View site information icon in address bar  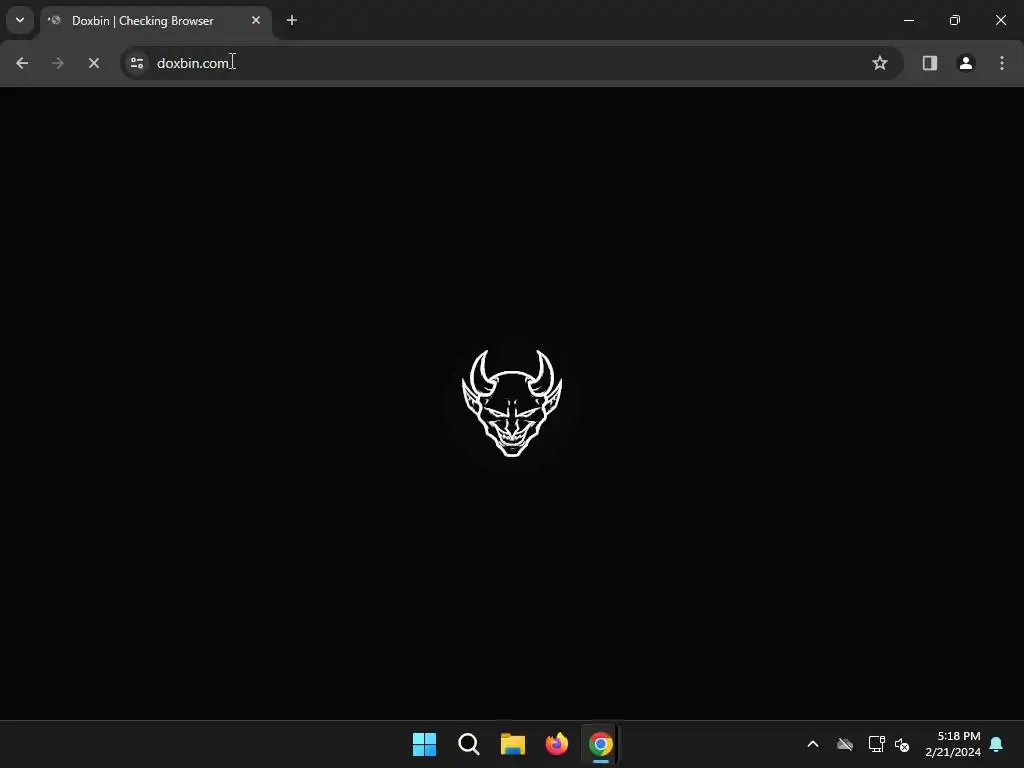pos(137,63)
